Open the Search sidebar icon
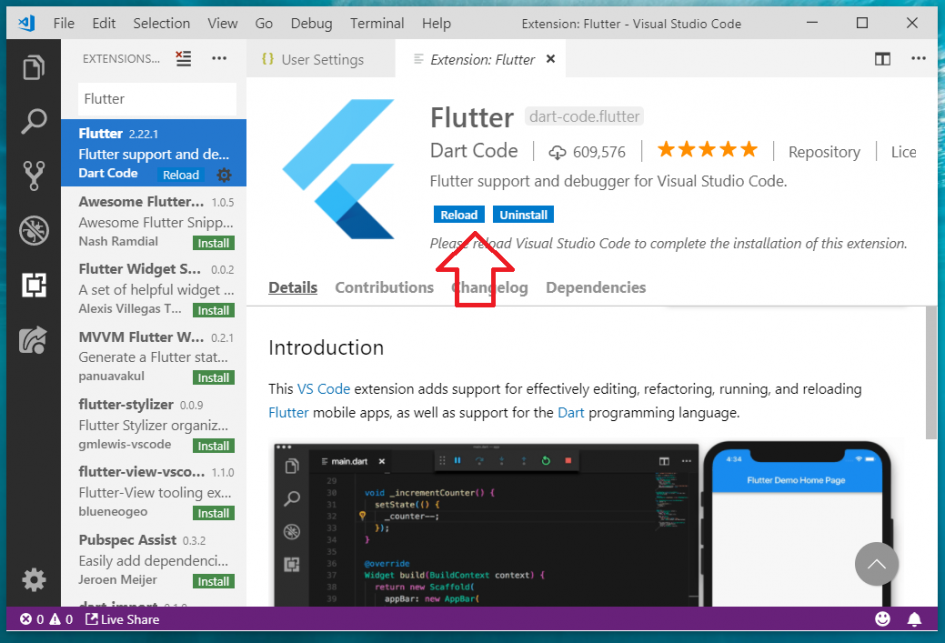This screenshot has width=945, height=643. (34, 121)
